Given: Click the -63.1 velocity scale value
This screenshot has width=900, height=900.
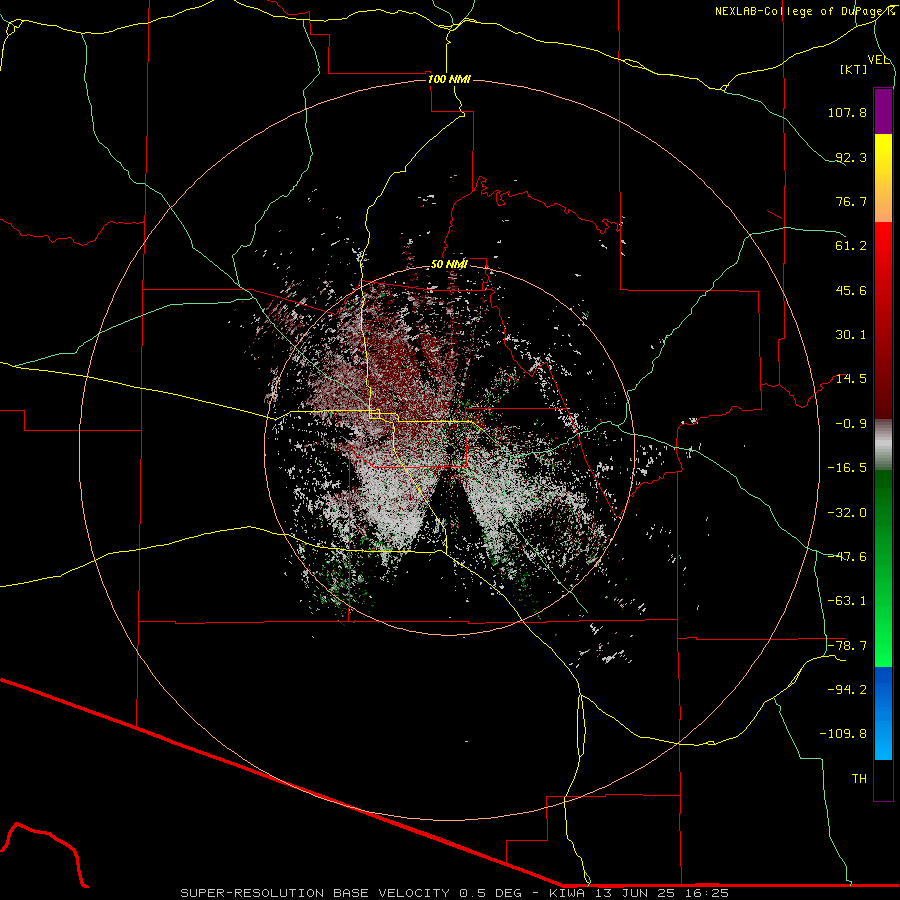Looking at the screenshot, I should [847, 601].
